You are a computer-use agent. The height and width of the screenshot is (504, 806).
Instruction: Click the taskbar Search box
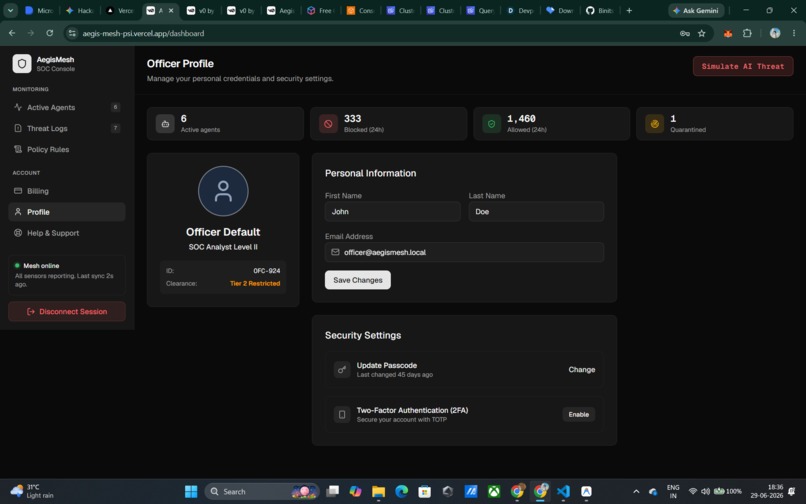pos(262,491)
